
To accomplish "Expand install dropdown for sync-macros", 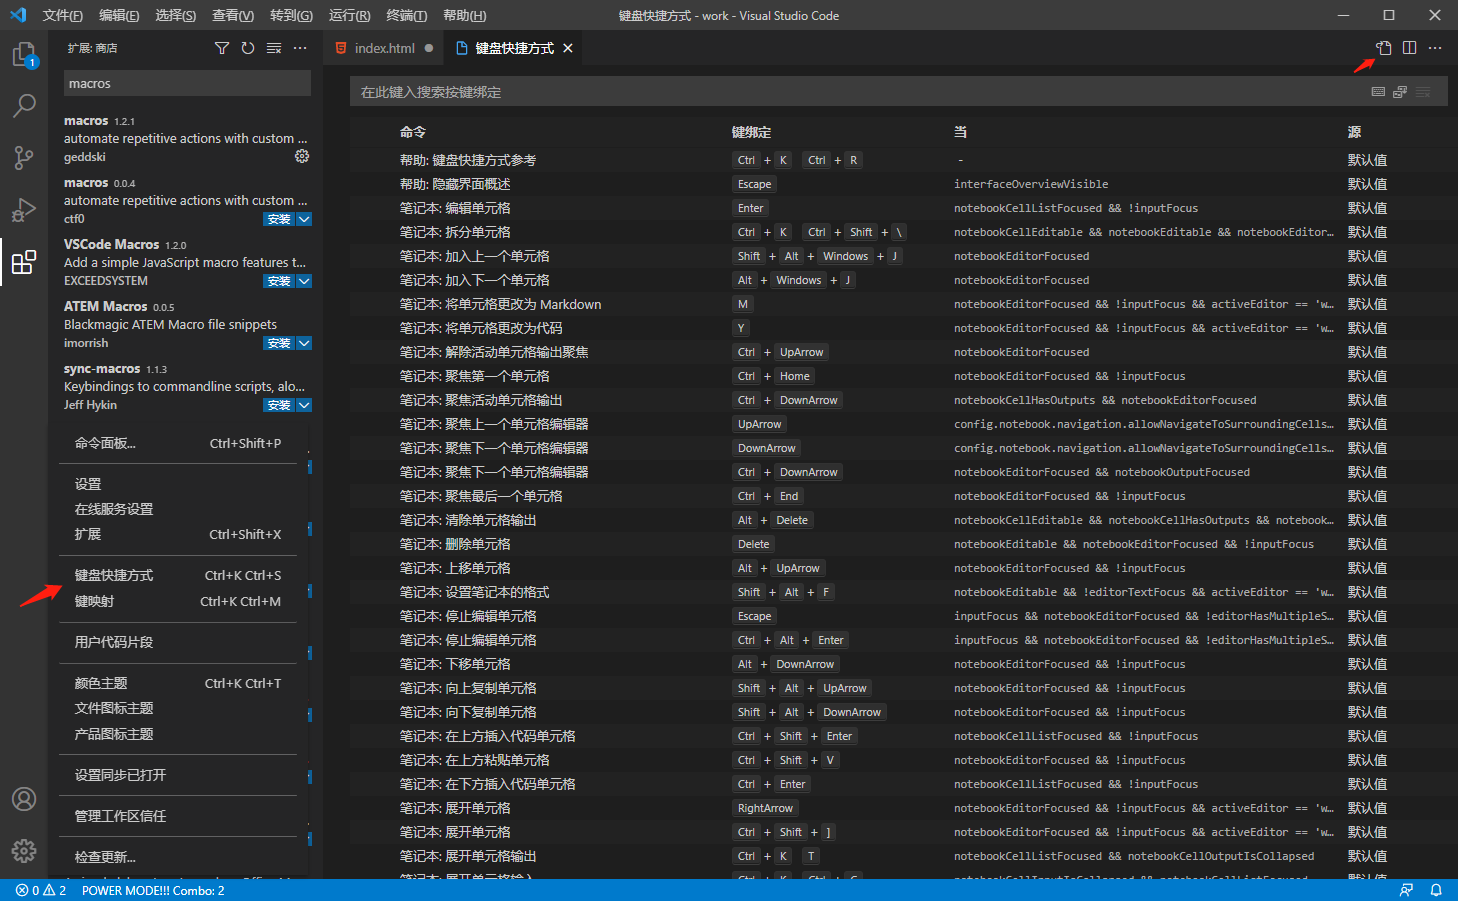I will [304, 405].
